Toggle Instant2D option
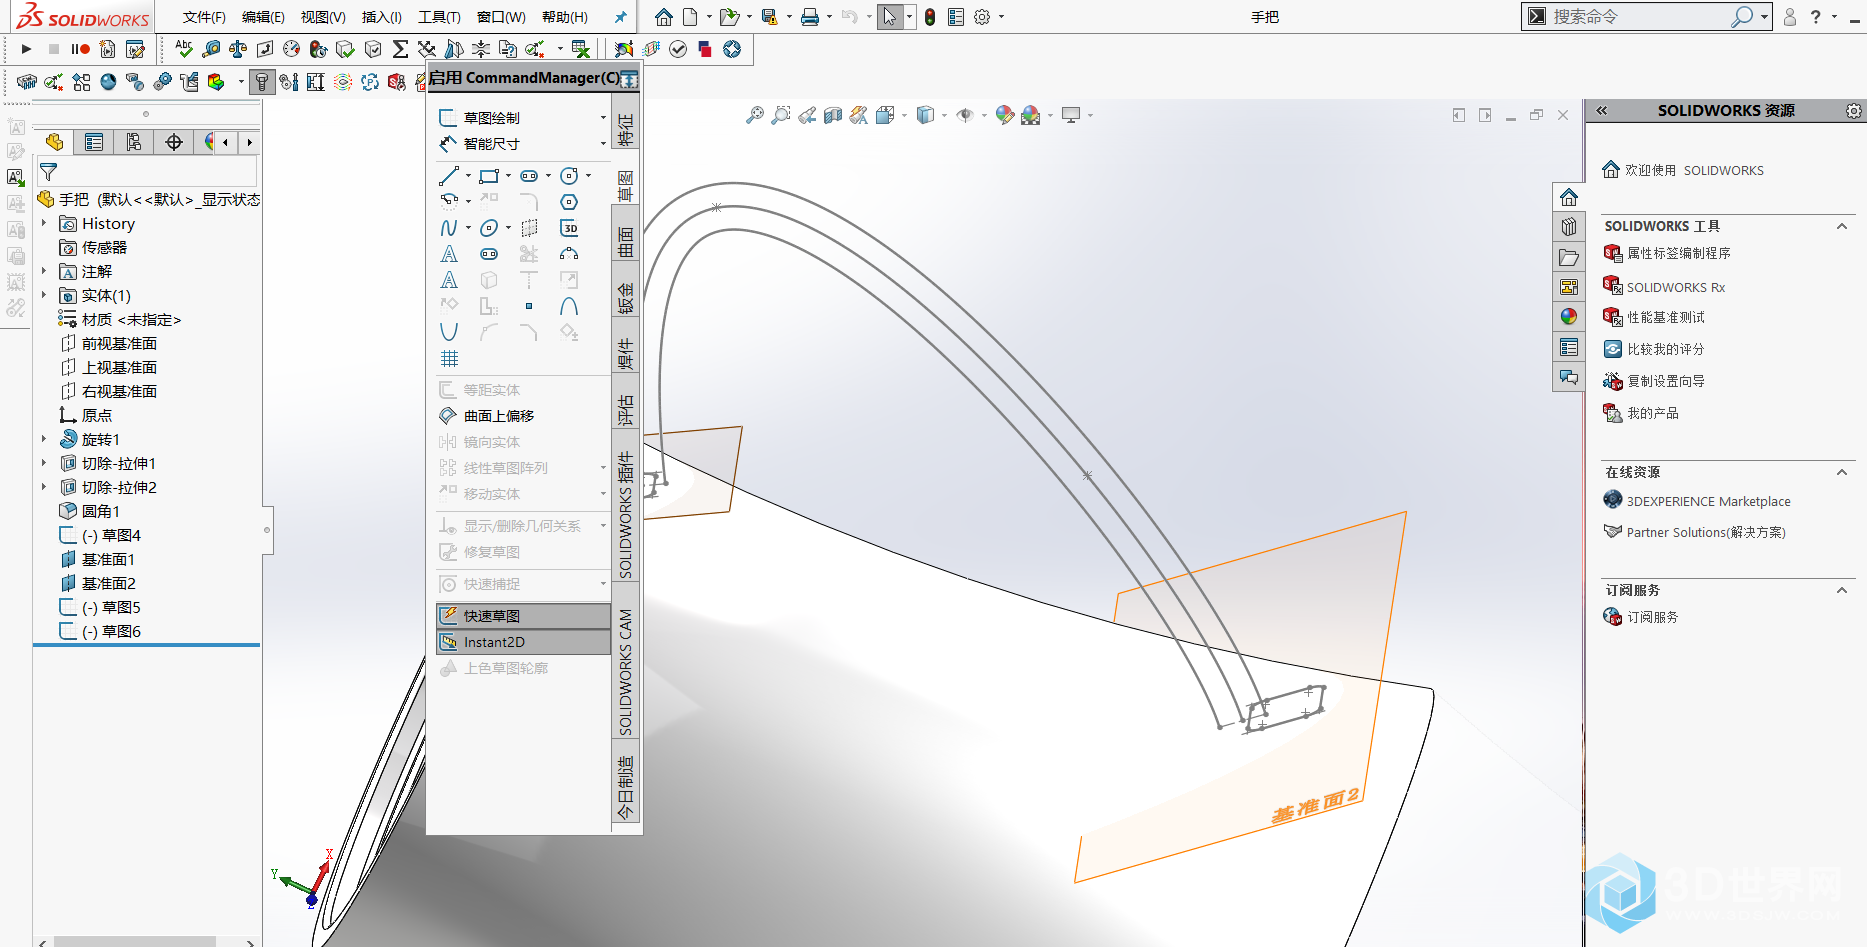Image resolution: width=1867 pixels, height=947 pixels. click(523, 642)
